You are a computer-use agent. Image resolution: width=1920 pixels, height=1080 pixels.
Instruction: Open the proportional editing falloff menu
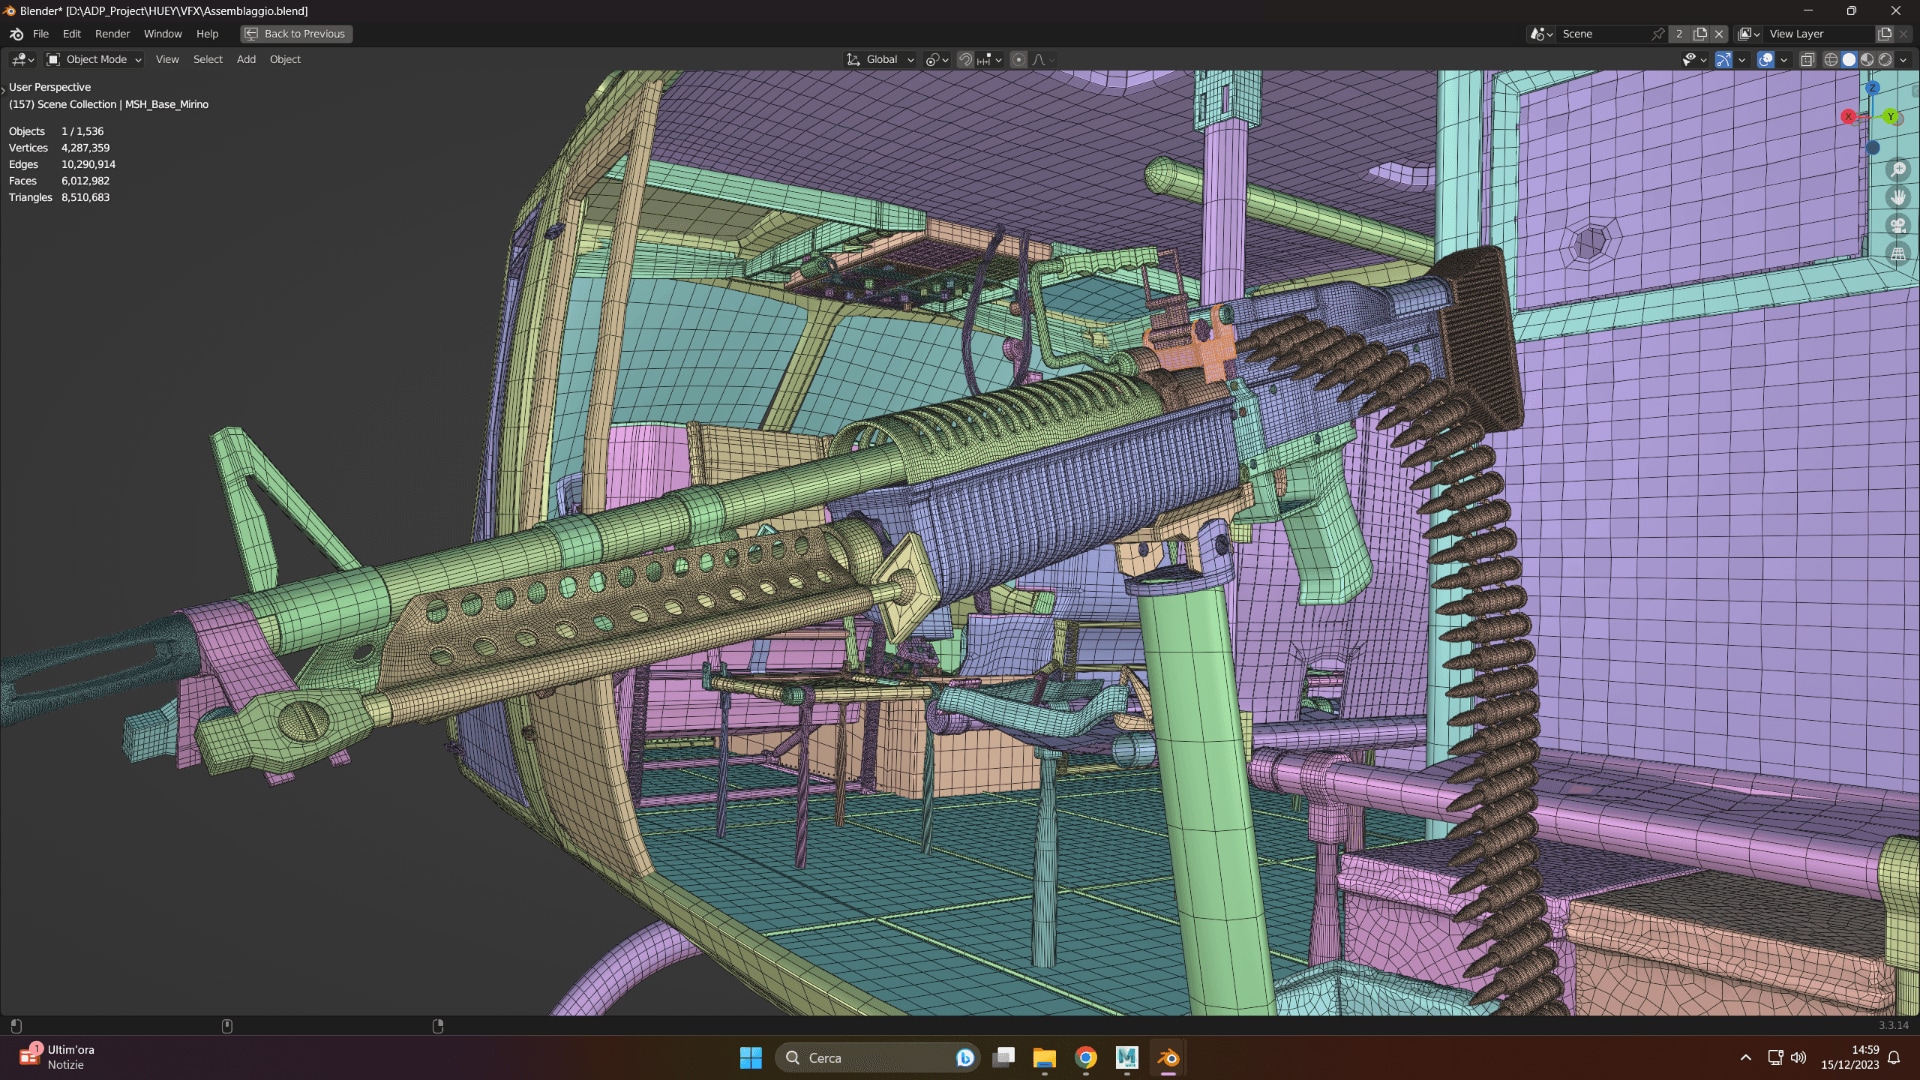[1043, 60]
